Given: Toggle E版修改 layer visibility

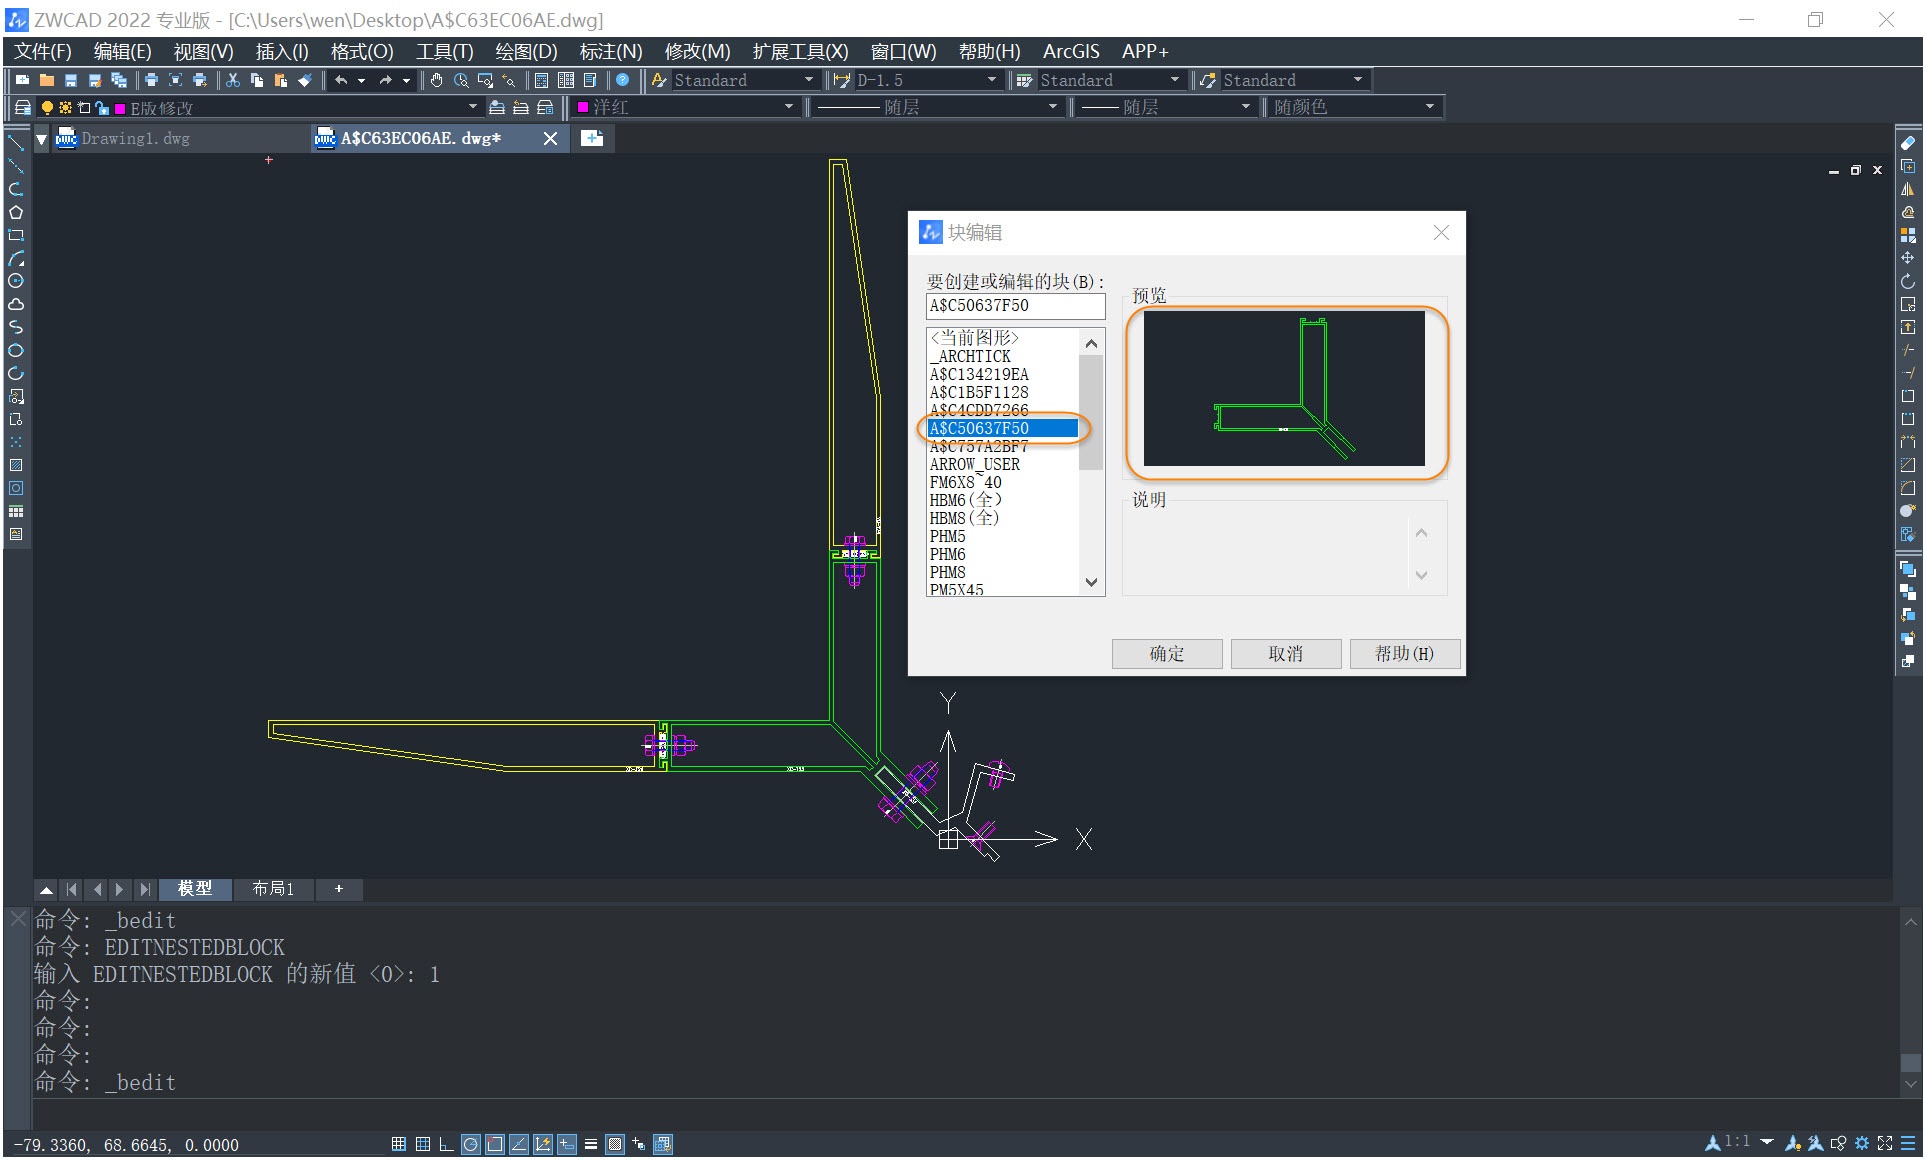Looking at the screenshot, I should (52, 109).
